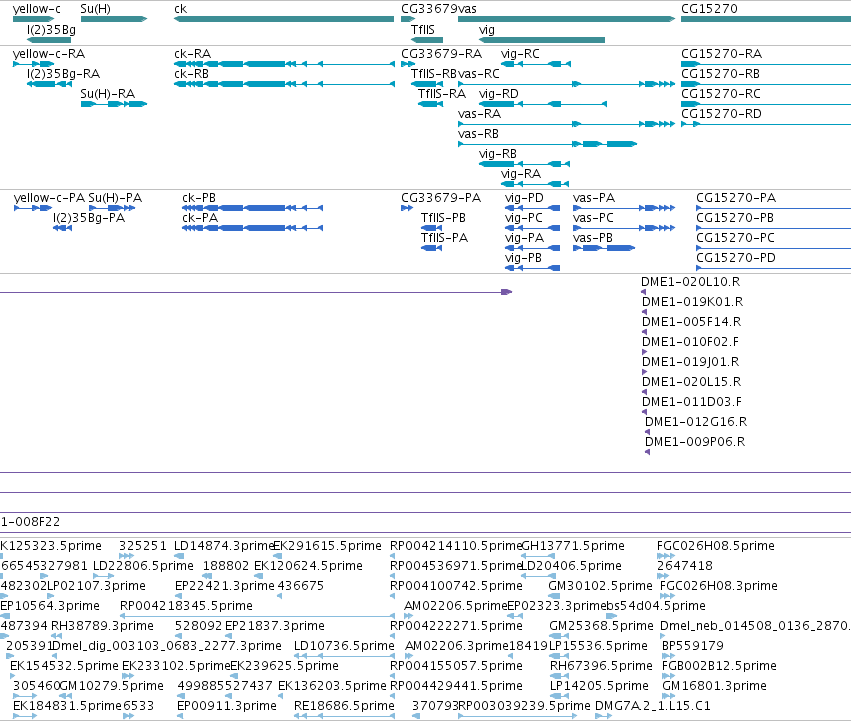Select the TfIIS-RB transcript label

click(x=434, y=74)
